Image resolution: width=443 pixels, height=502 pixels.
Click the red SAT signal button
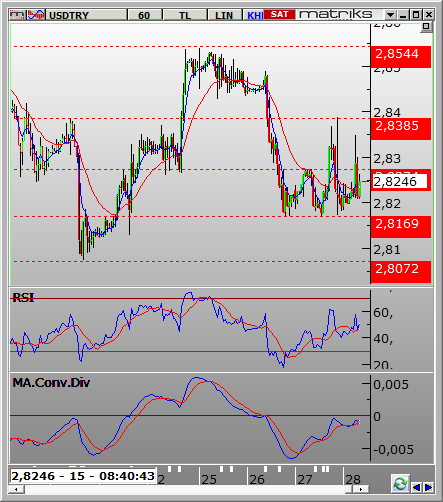click(x=279, y=15)
